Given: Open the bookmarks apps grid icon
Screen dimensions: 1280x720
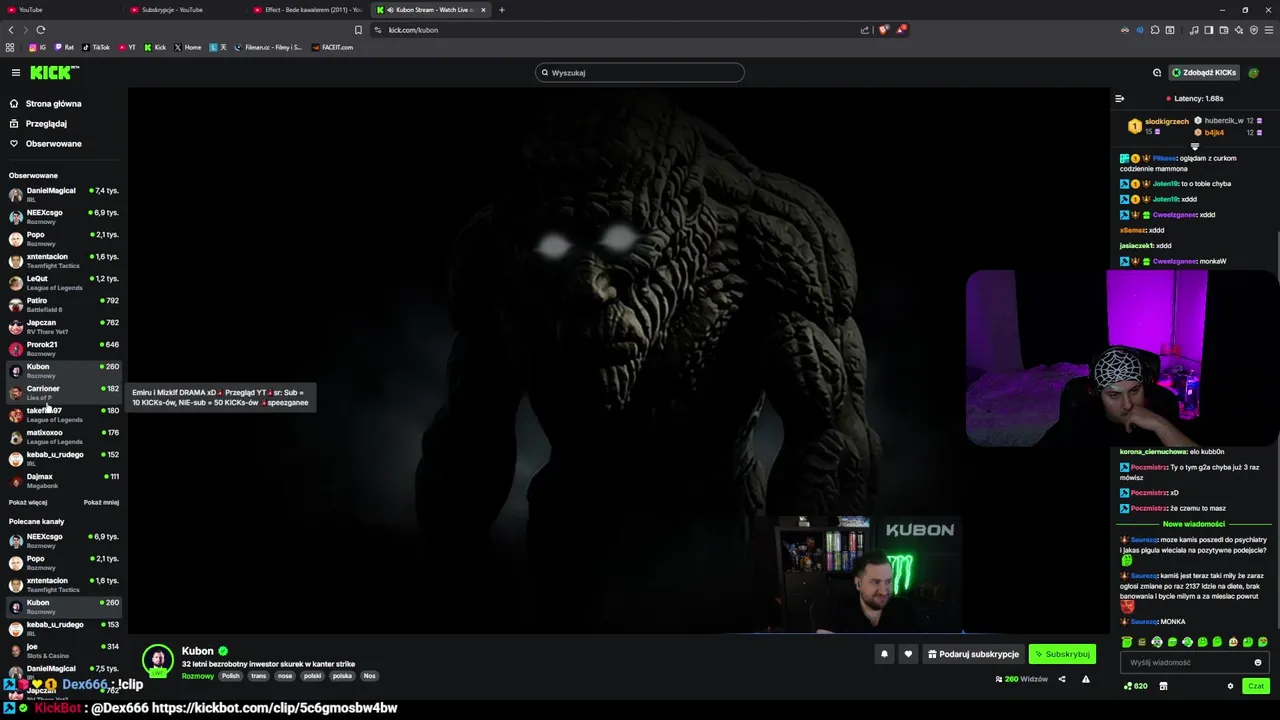Looking at the screenshot, I should click(10, 47).
